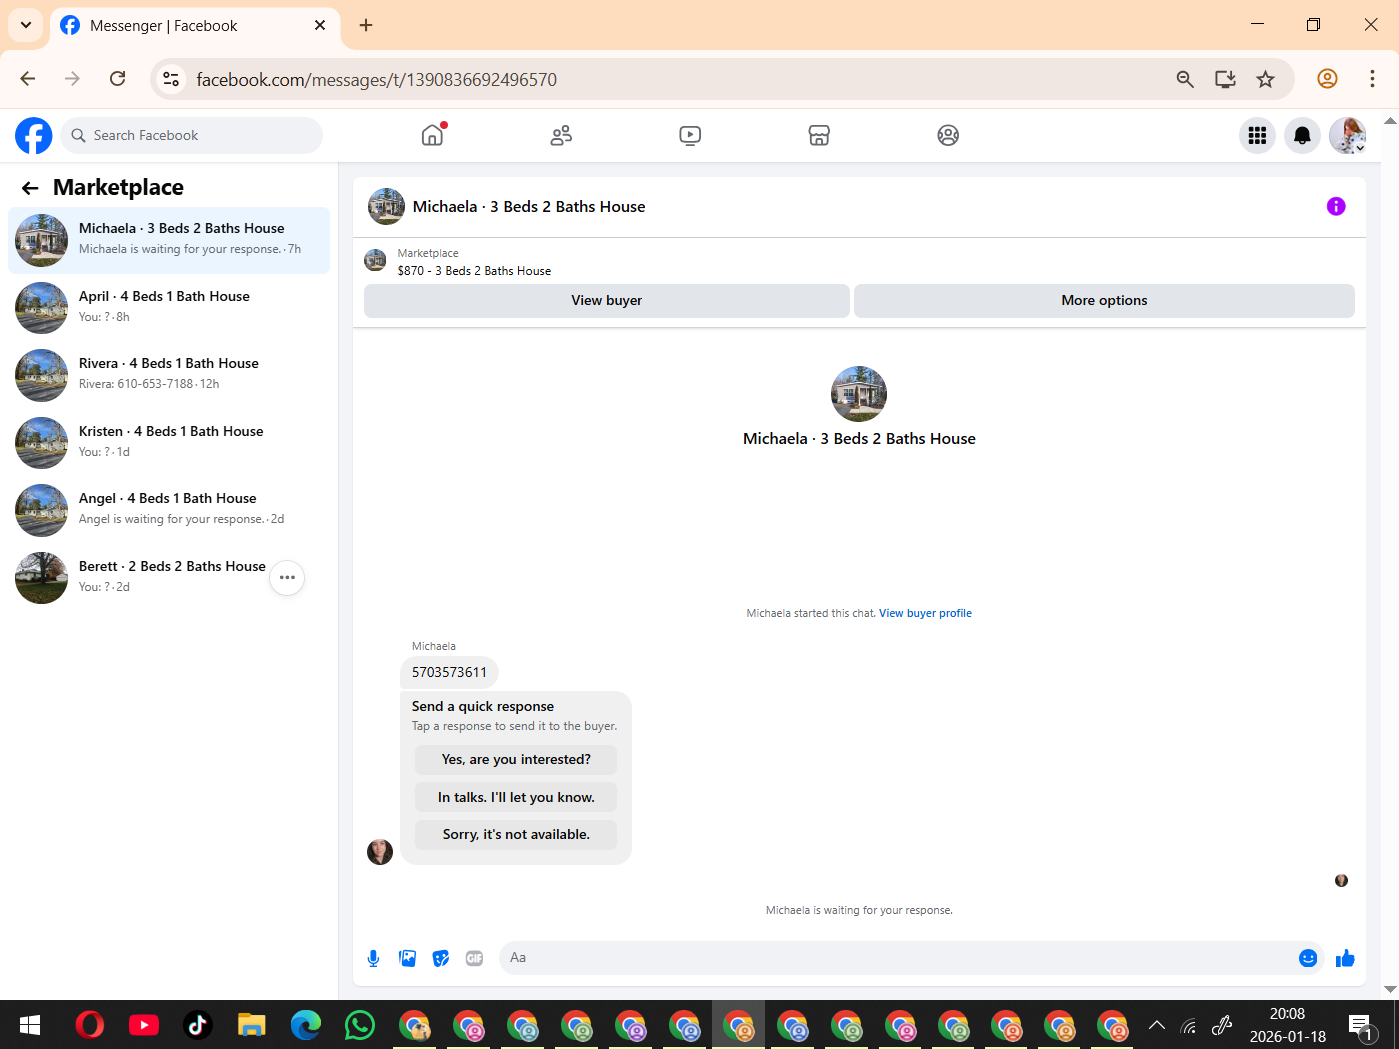Open site information icon in address bar
The width and height of the screenshot is (1399, 1049).
pyautogui.click(x=171, y=79)
